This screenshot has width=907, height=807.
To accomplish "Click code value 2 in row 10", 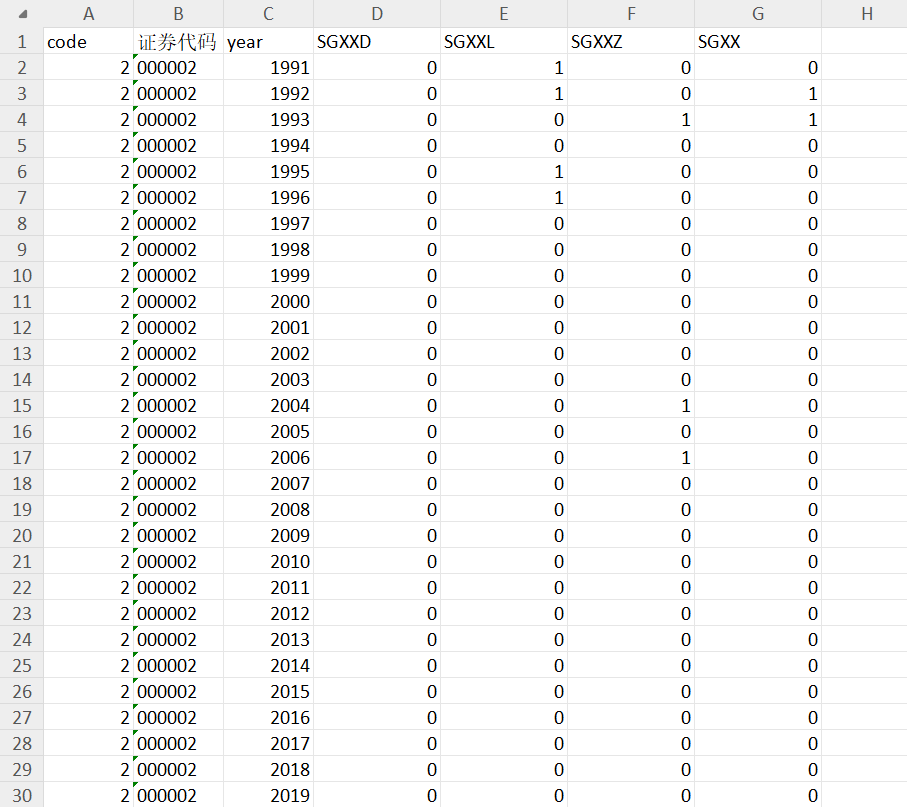I will pos(89,275).
